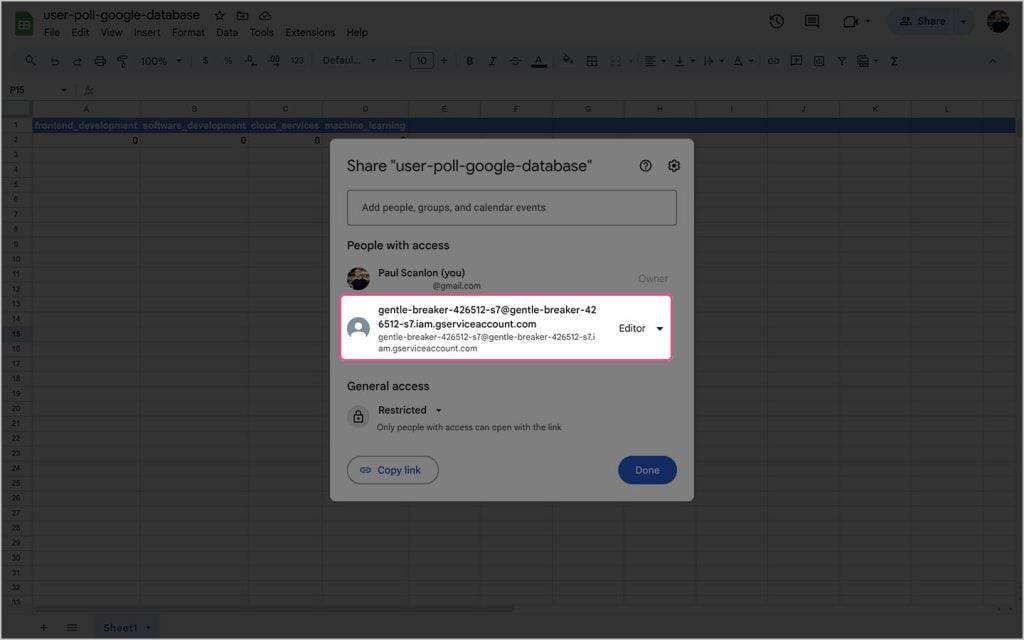Open share settings gear in dialog
The image size is (1024, 640).
coord(674,166)
